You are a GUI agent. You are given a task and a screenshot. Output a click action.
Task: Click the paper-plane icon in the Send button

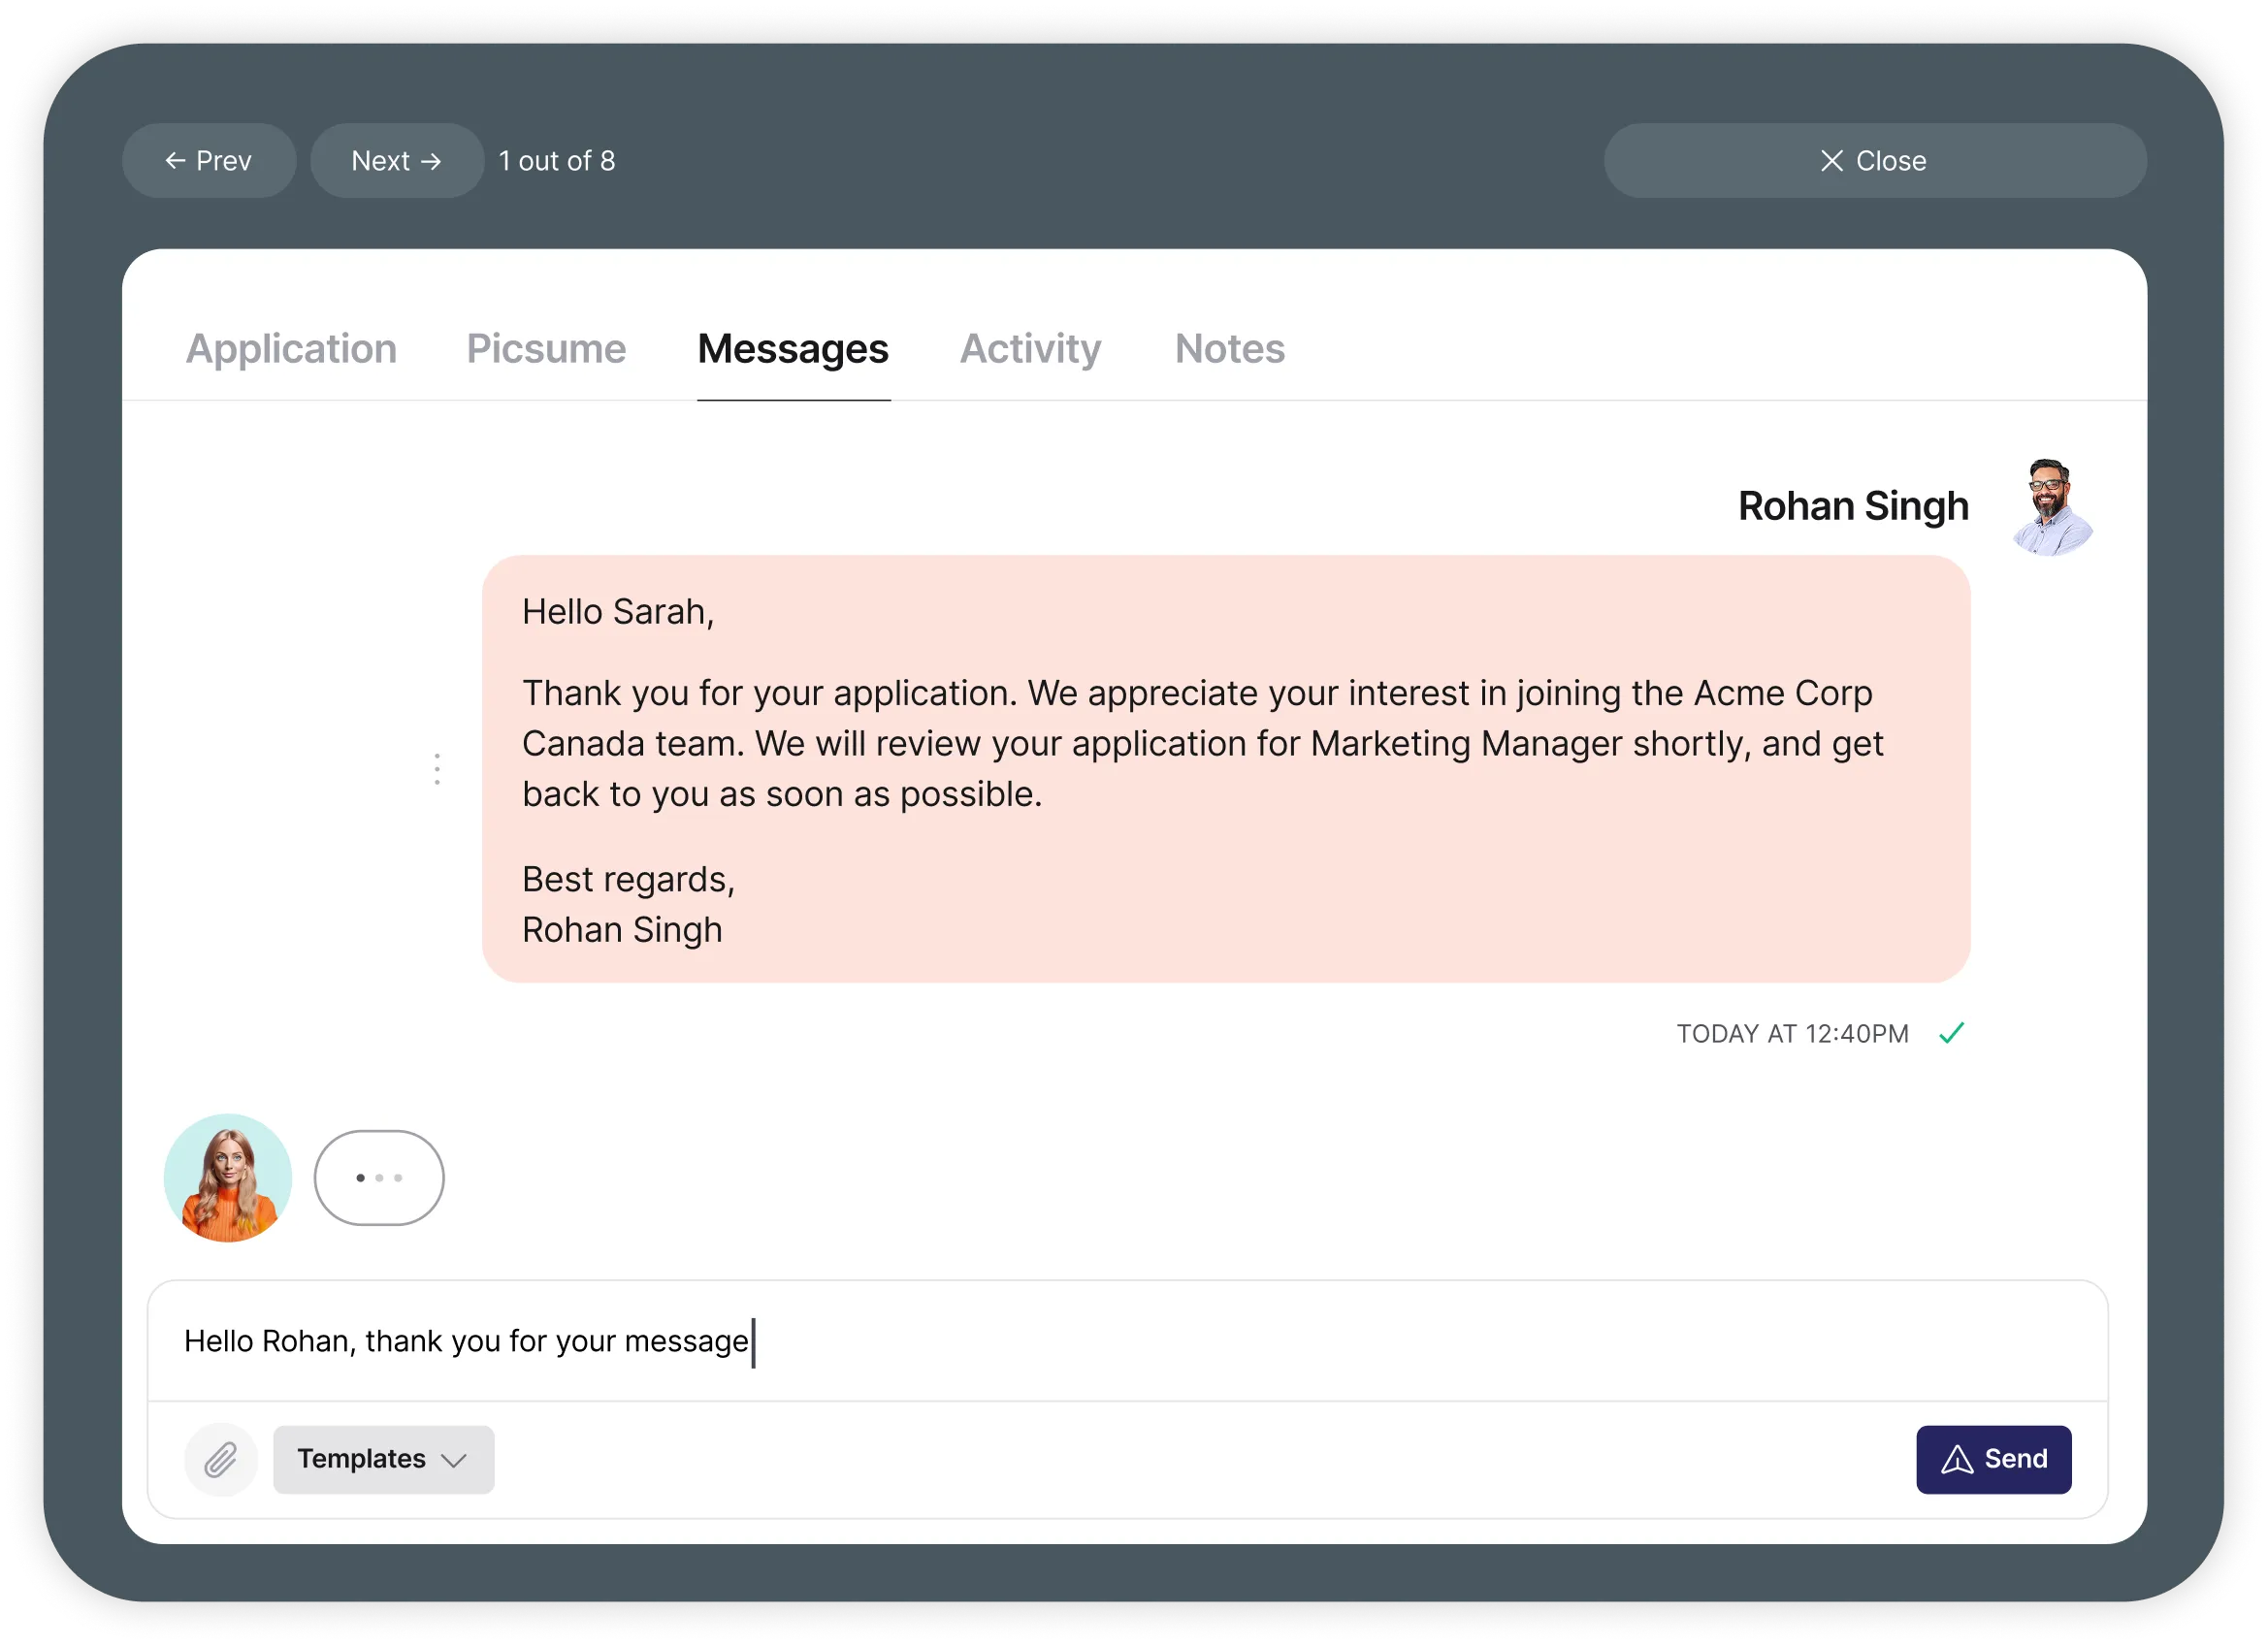1957,1460
